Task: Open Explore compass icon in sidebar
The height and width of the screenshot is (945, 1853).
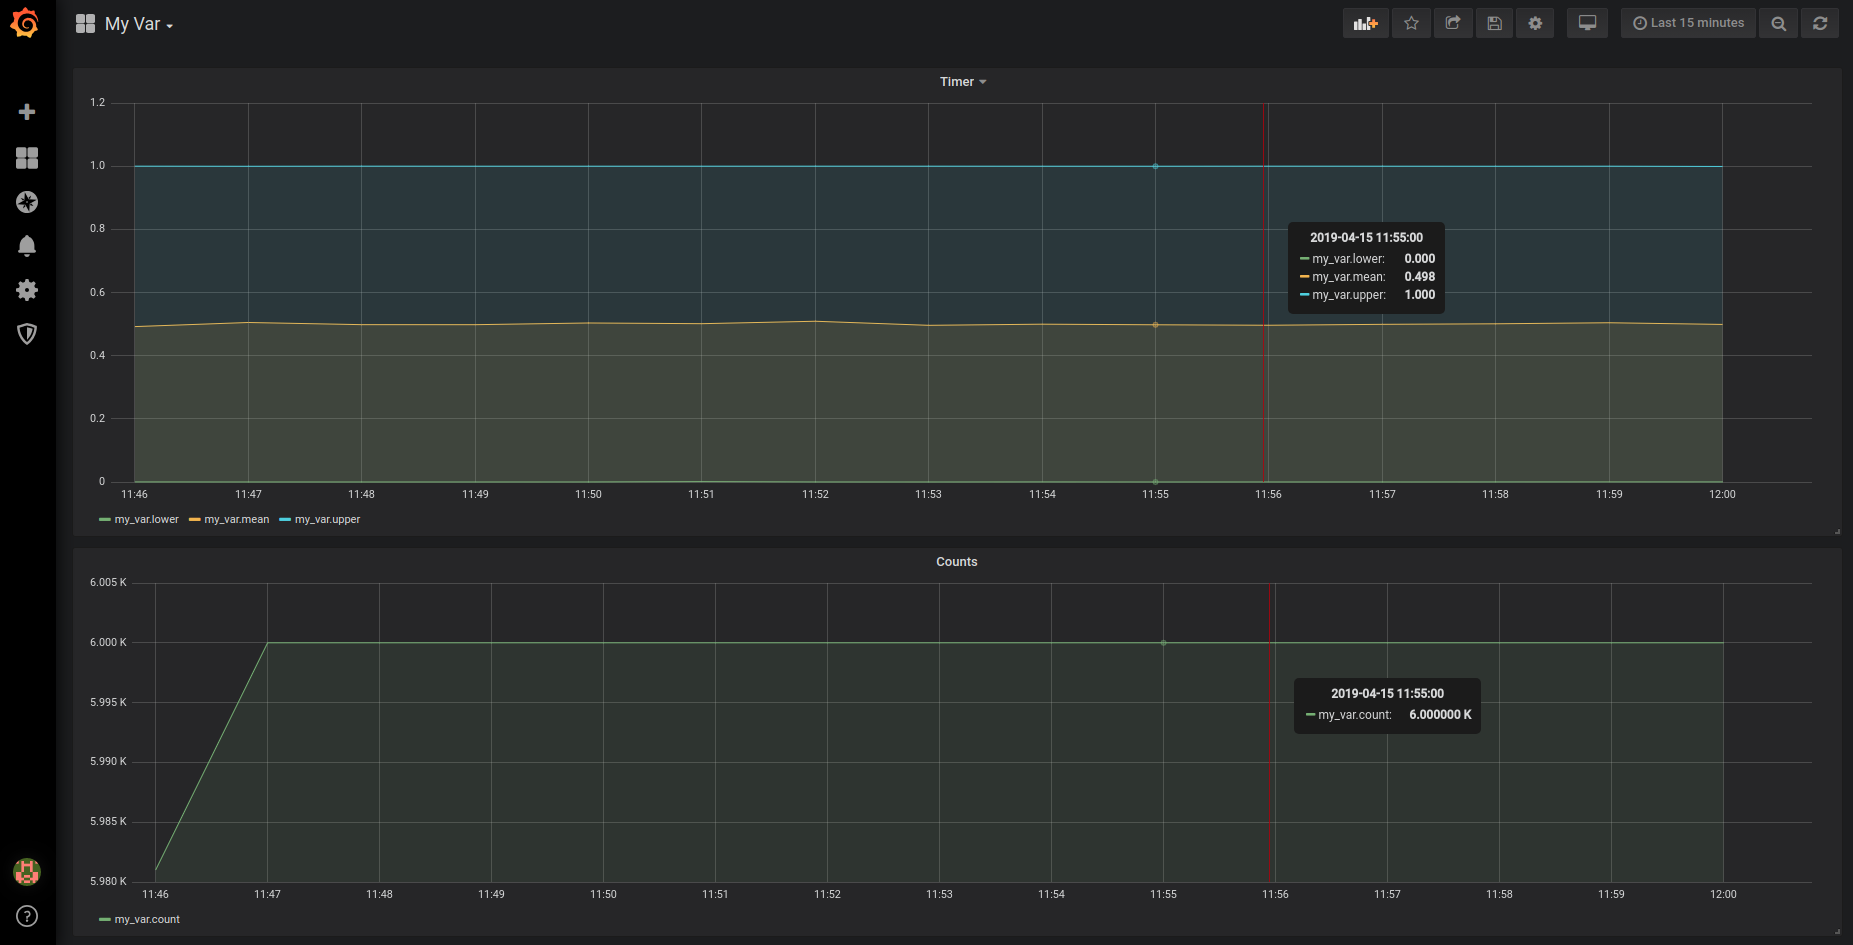Action: pos(27,202)
